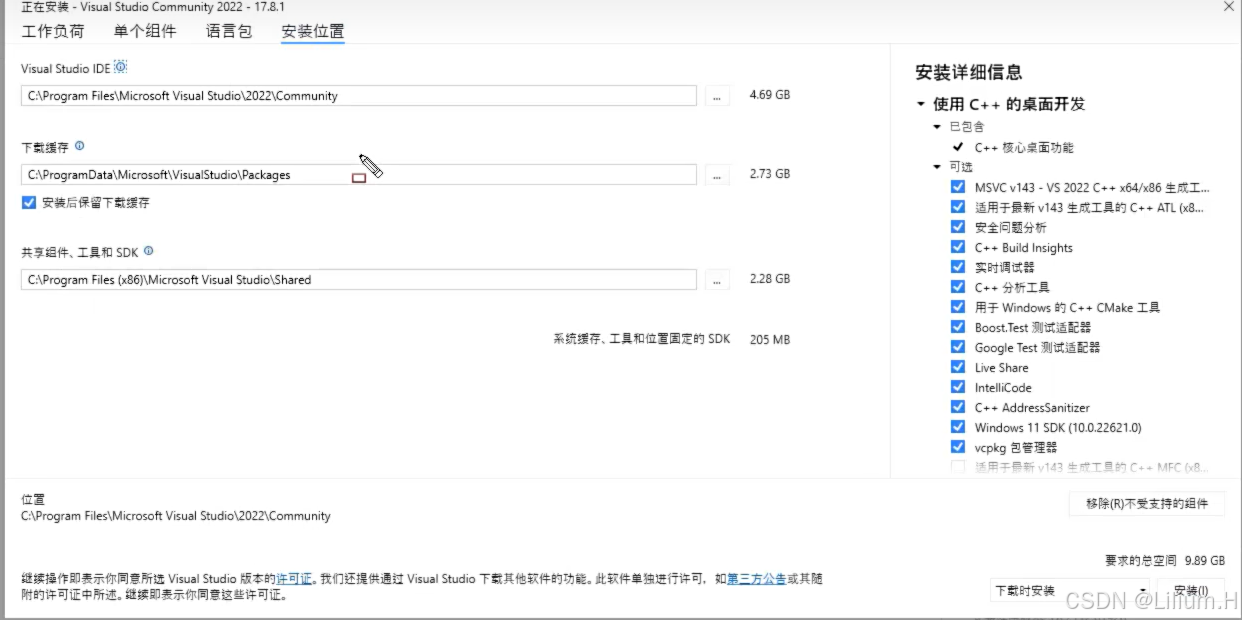Click info icon next to 下载缓存
The height and width of the screenshot is (620, 1242).
(x=80, y=146)
